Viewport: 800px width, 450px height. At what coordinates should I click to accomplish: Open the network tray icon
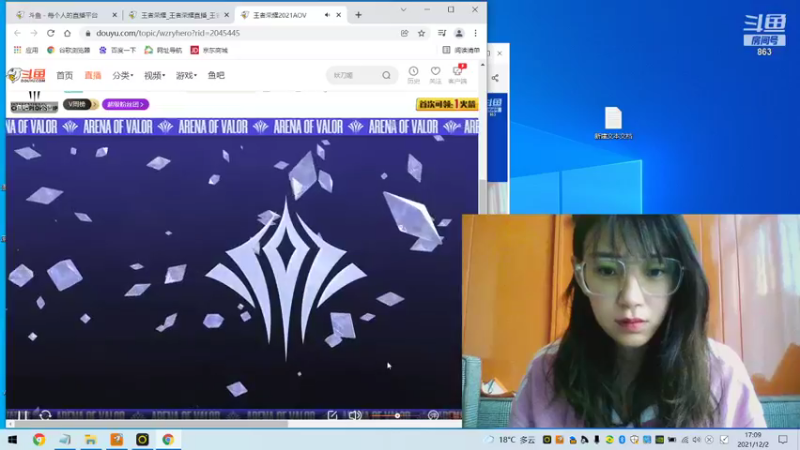point(685,439)
